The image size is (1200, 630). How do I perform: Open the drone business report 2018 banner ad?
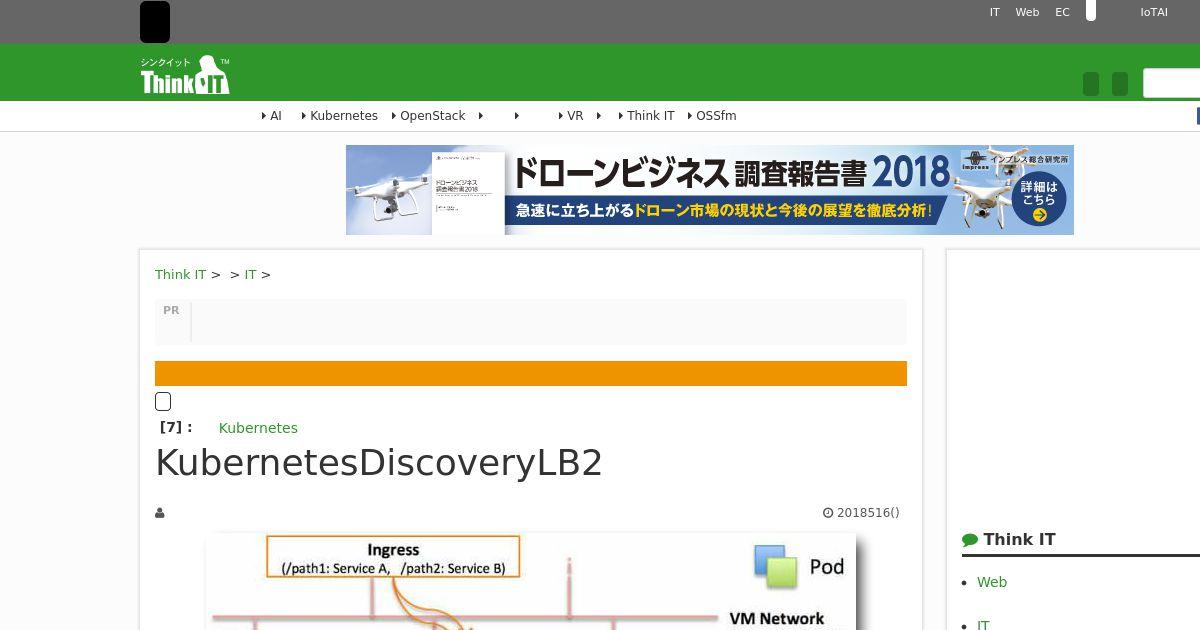pos(710,190)
